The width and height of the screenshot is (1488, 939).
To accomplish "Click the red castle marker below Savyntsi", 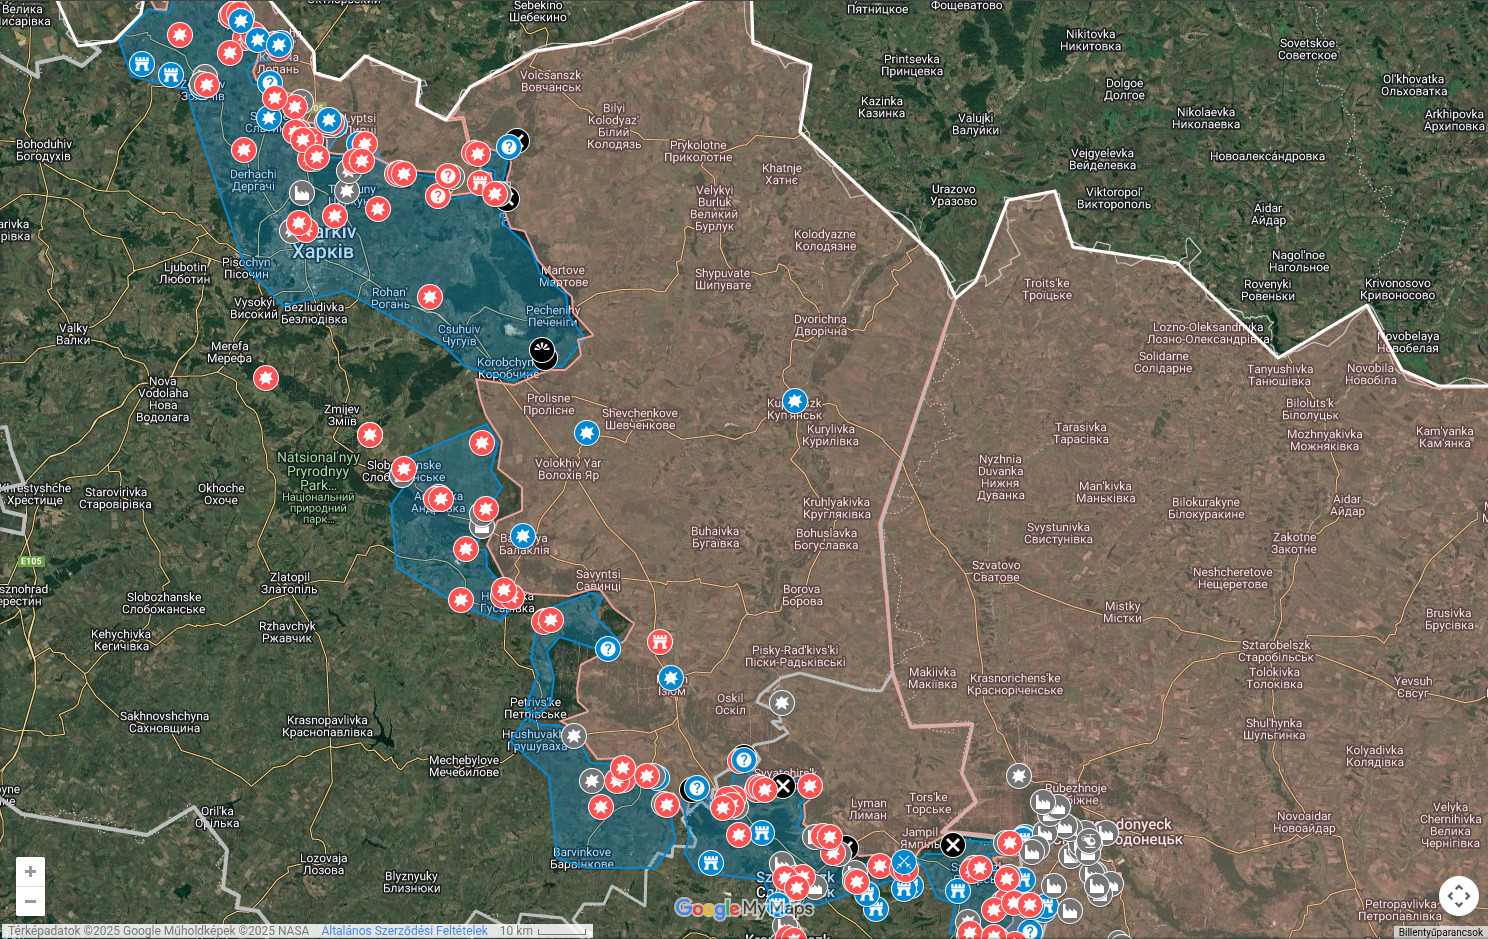I will (x=659, y=641).
